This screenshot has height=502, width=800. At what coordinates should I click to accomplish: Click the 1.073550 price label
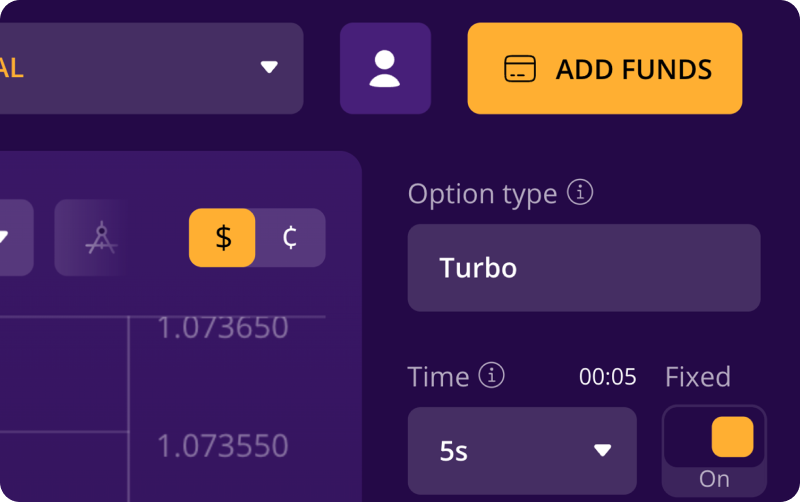(223, 446)
